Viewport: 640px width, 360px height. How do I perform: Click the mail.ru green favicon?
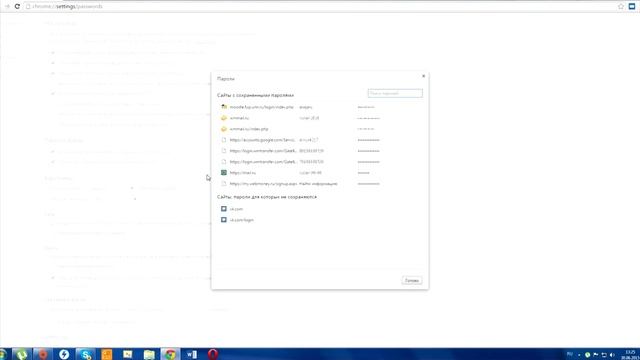[x=224, y=173]
